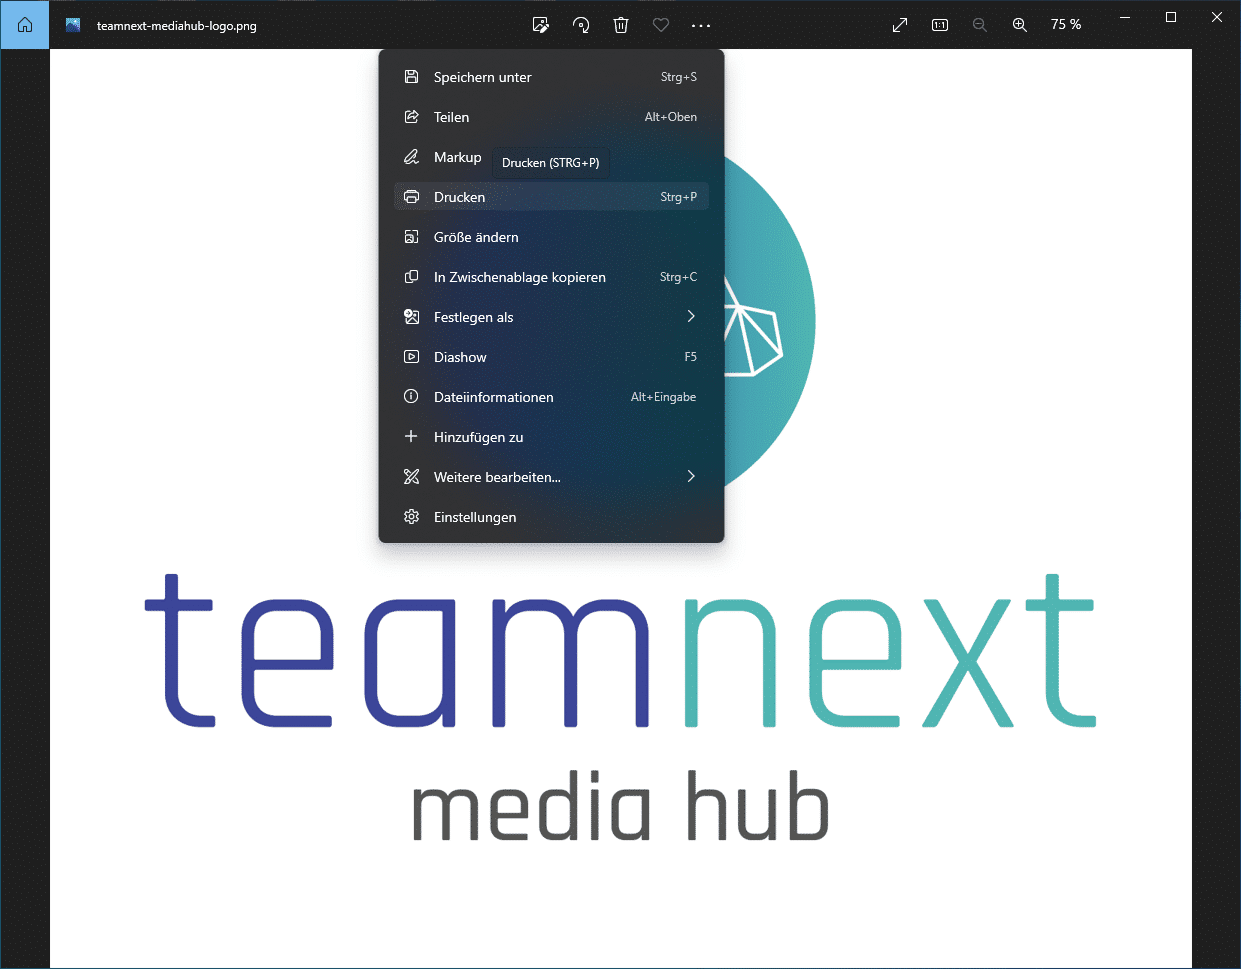
Task: Maximize the Photos window
Action: pos(1171,17)
